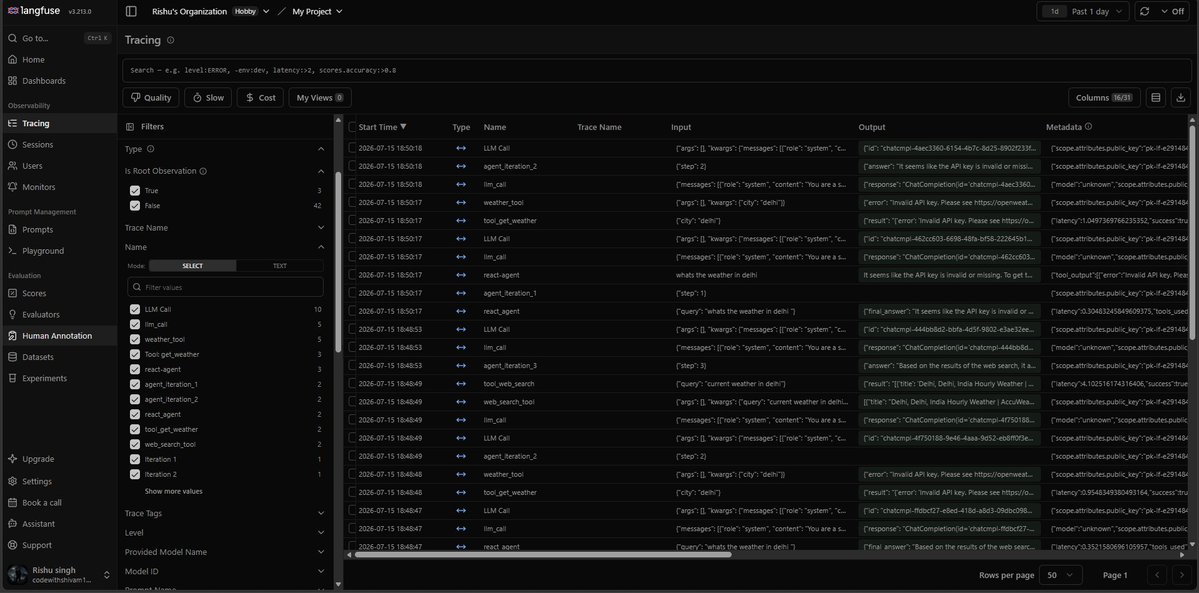Open Go to search in sidebar
1199x593 pixels.
tap(59, 37)
